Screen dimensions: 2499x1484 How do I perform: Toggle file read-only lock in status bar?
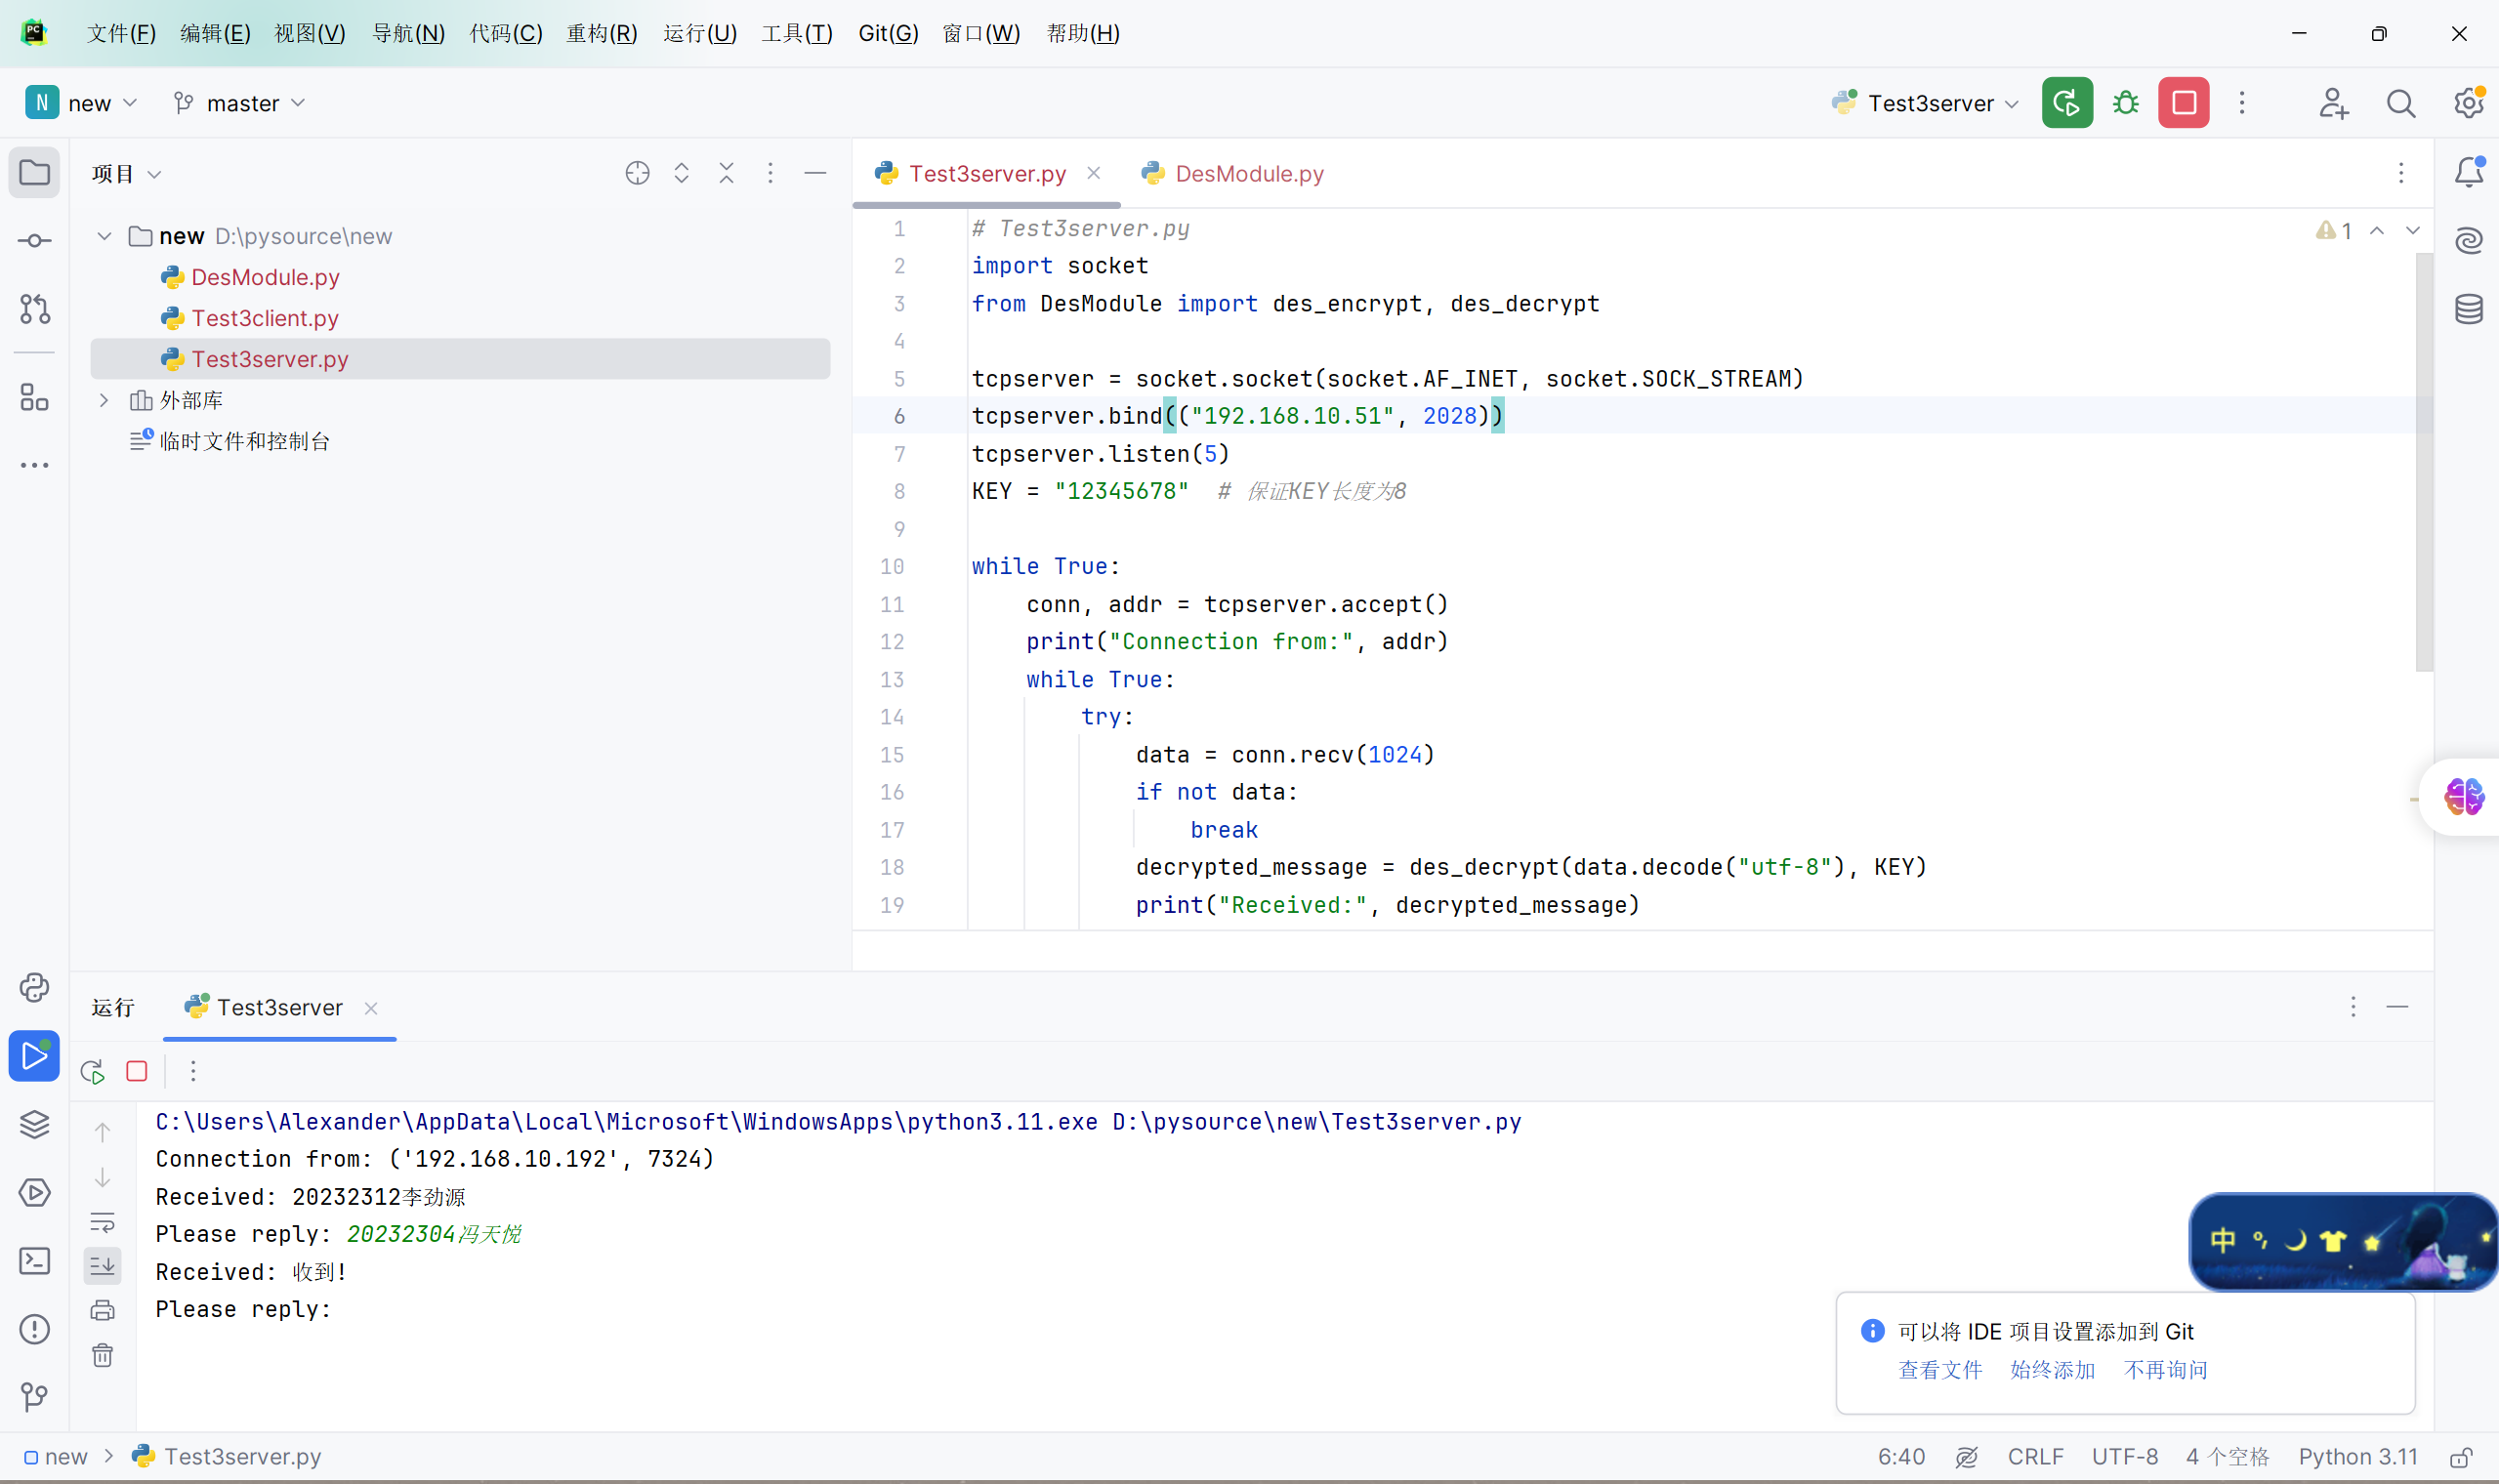pos(2461,1457)
